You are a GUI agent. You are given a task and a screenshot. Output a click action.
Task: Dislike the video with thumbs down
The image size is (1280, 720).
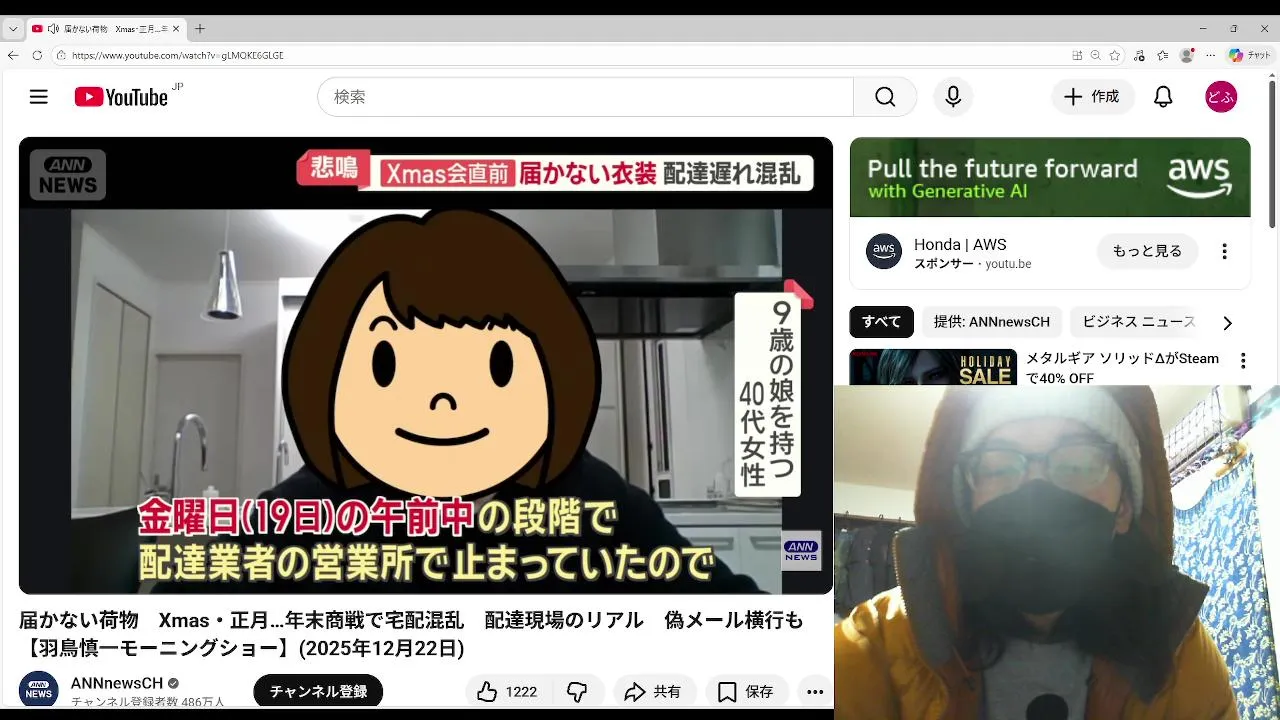(x=577, y=691)
